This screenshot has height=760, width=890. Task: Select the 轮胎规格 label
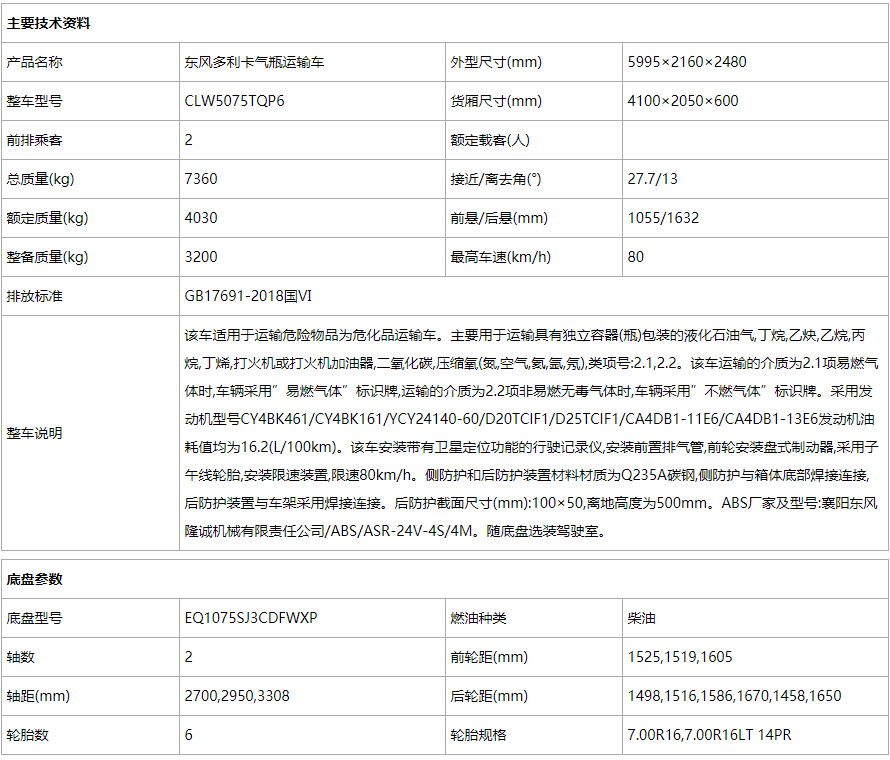tap(478, 735)
